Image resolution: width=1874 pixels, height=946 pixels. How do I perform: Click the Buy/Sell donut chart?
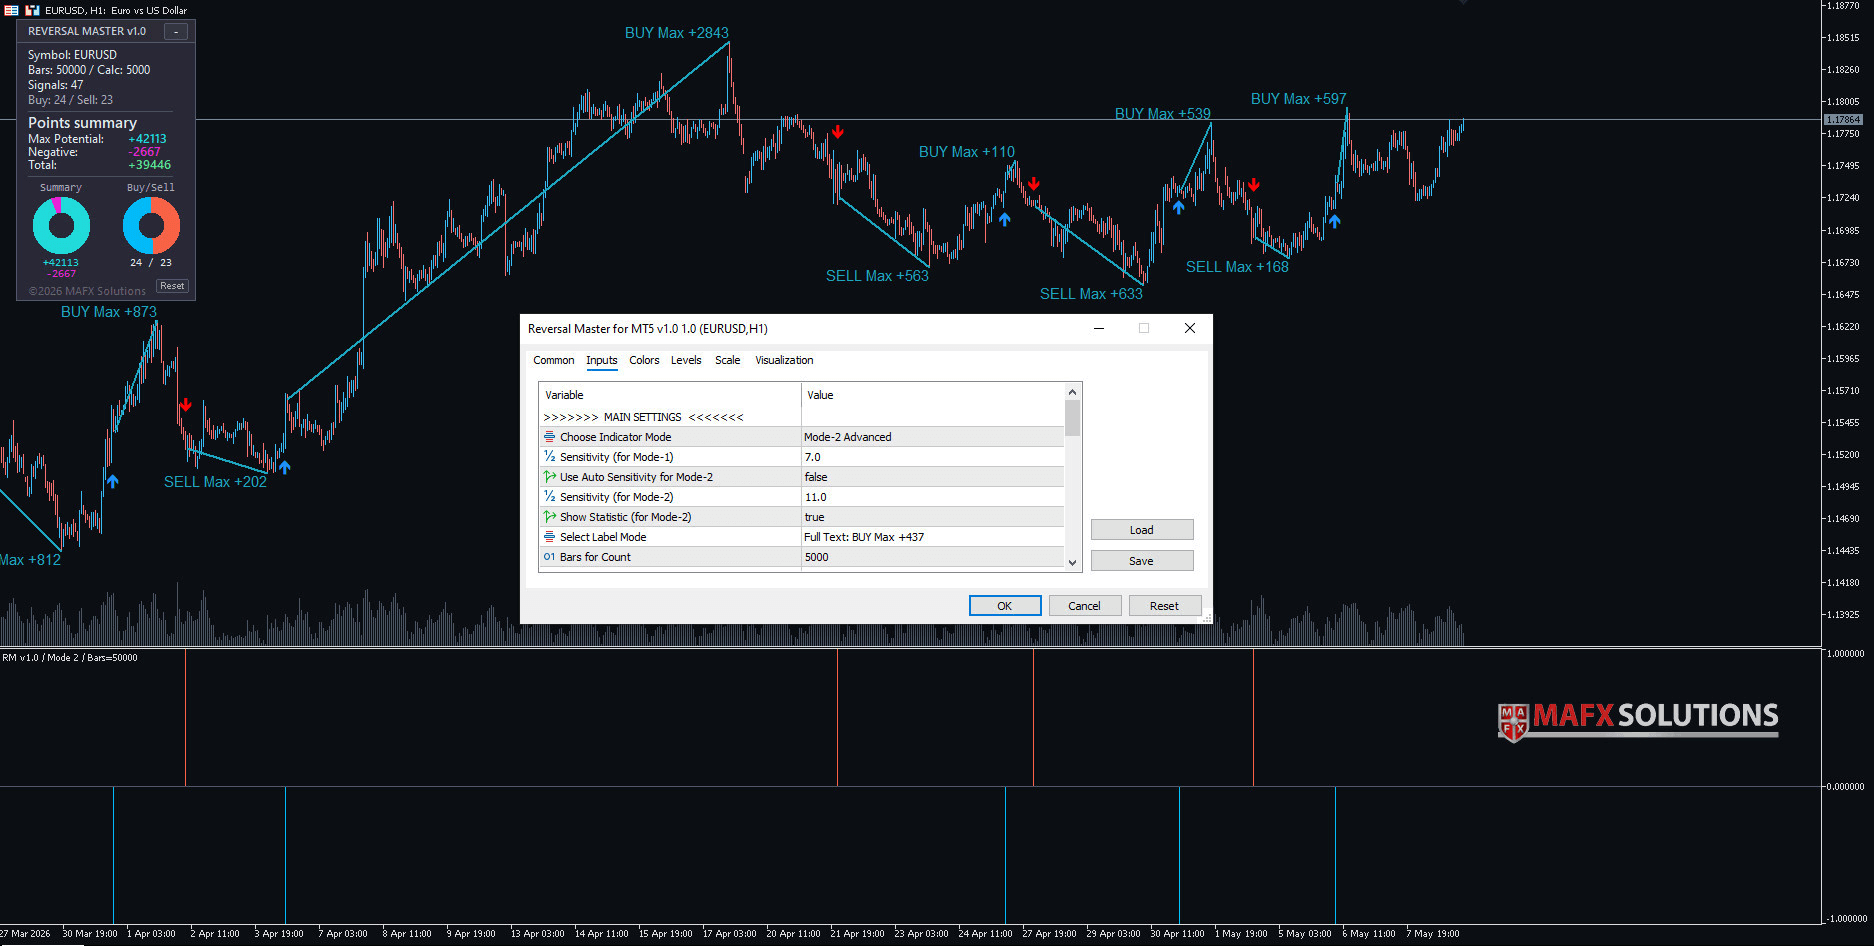coord(151,225)
